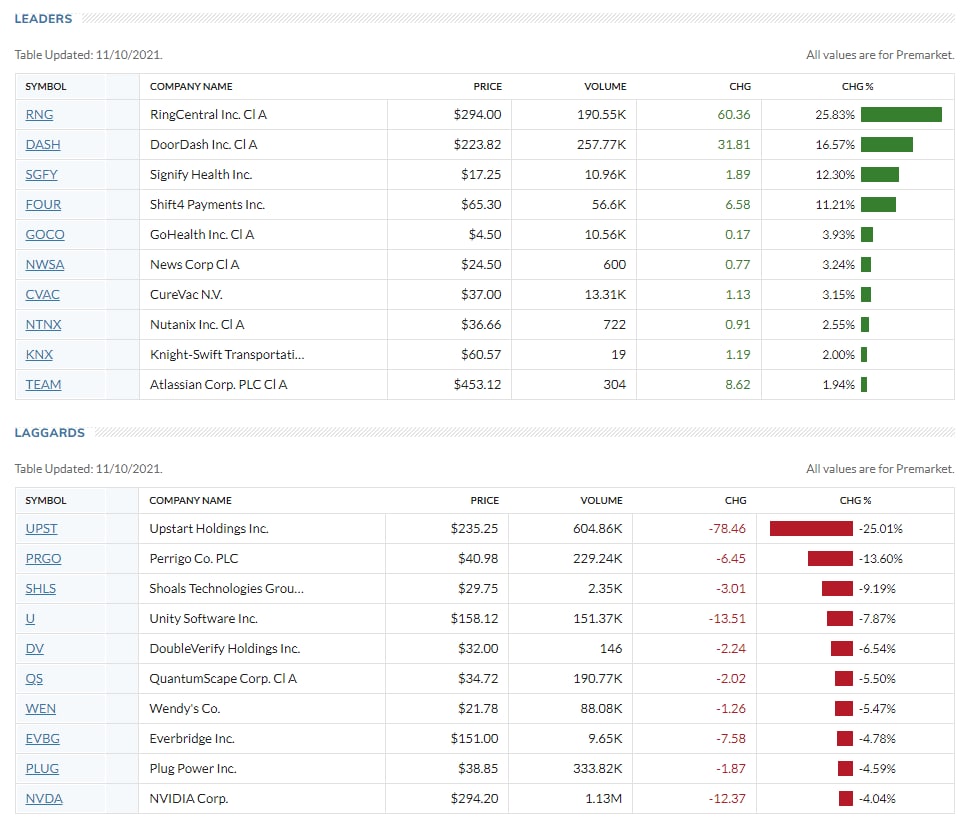Viewport: 962px width, 819px height.
Task: Select the DoorDash Inc. Cl A name
Action: 204,145
